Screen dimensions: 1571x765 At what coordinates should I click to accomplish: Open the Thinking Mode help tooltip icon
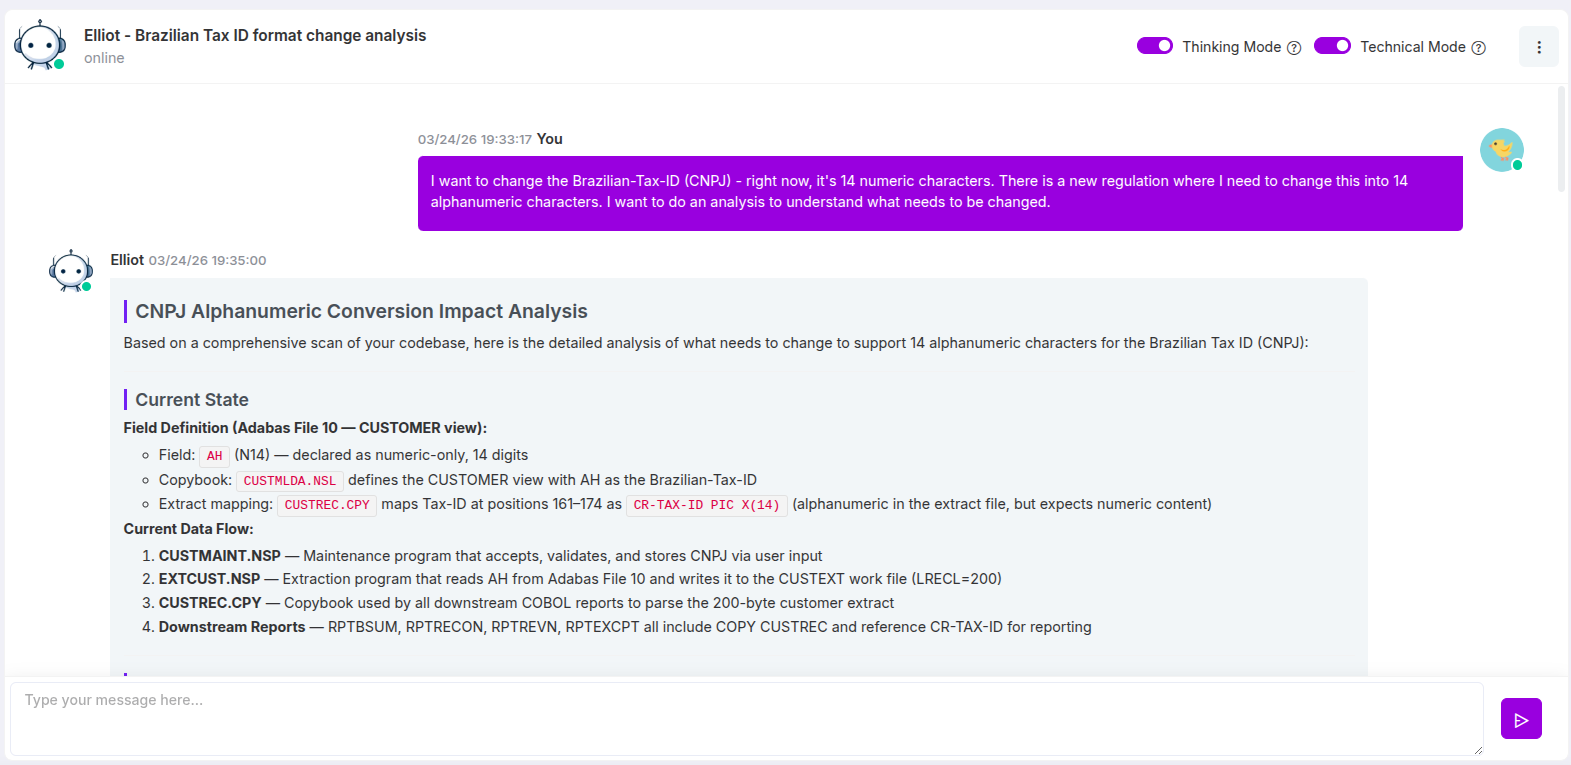pos(1294,48)
